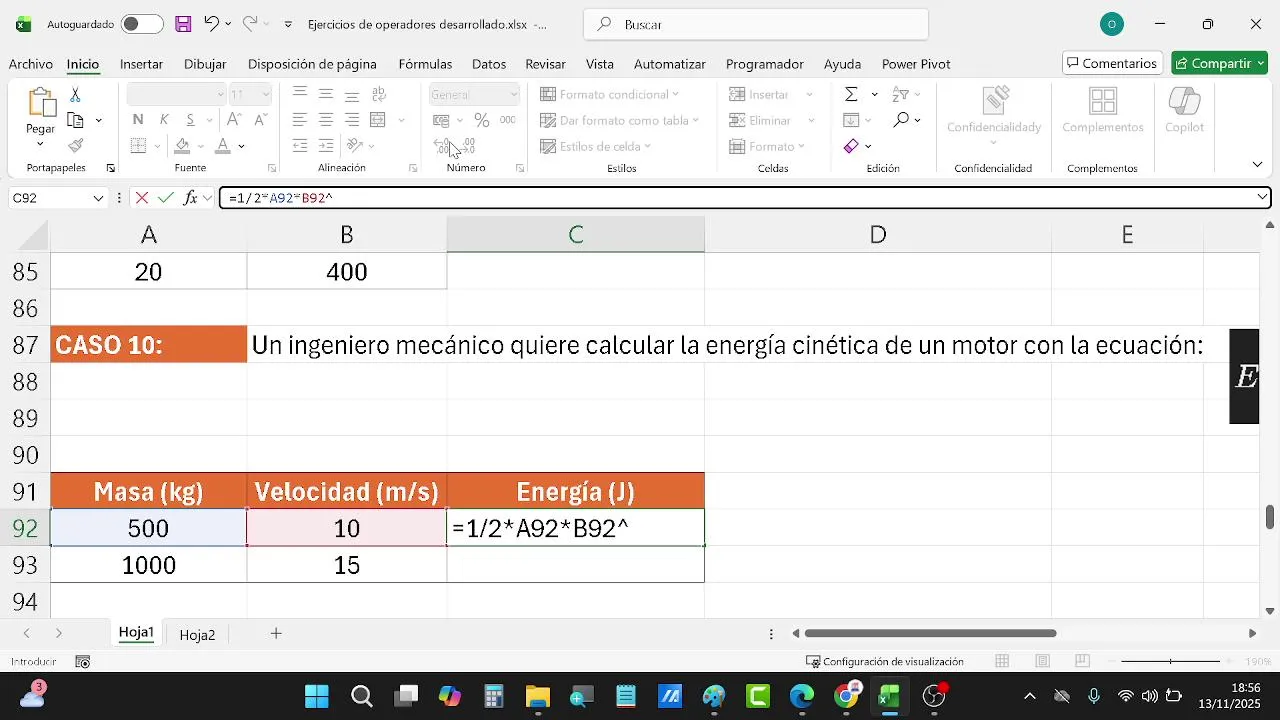Switch to the Vista tab

pos(600,64)
